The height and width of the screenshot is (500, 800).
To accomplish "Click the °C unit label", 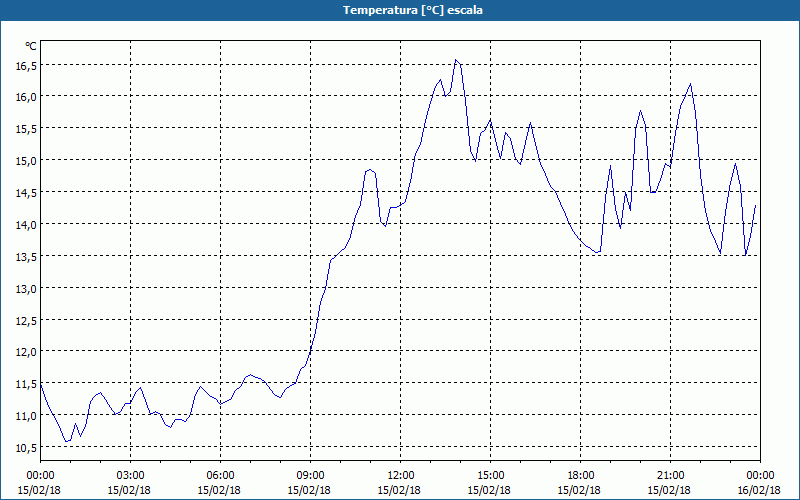I will click(x=31, y=46).
